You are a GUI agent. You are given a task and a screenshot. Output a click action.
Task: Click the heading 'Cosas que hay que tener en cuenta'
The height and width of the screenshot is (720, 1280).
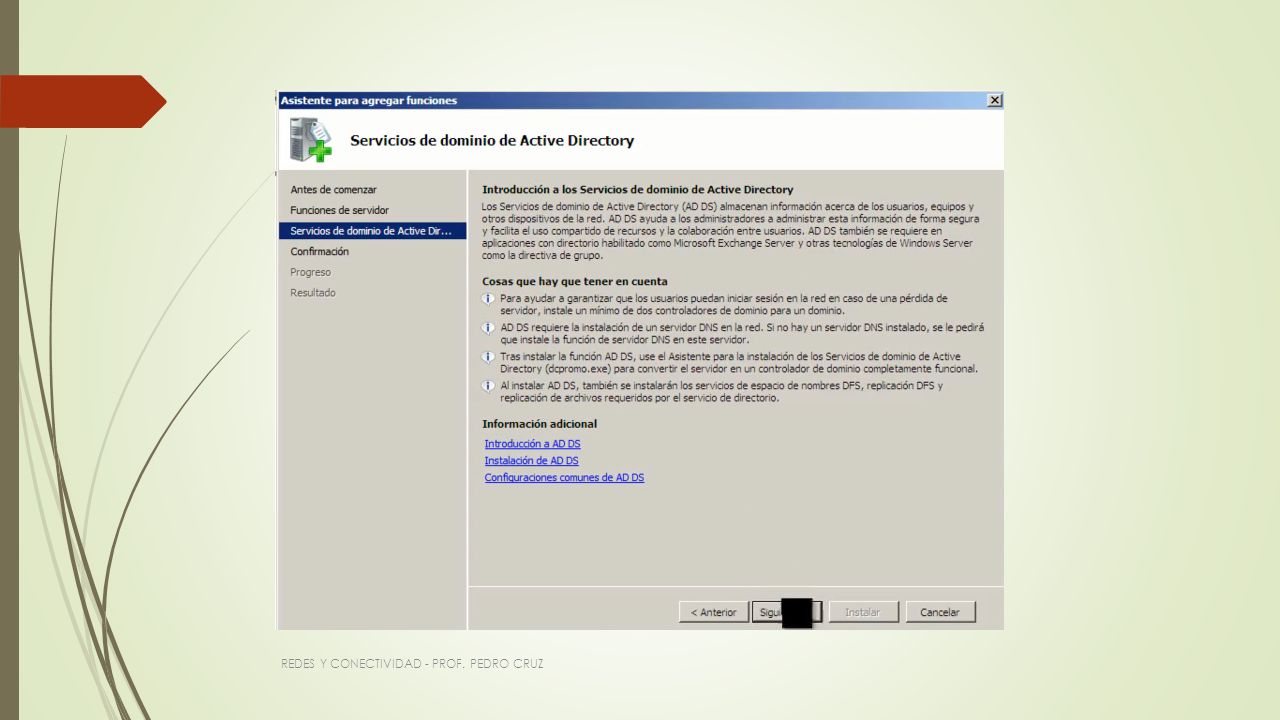575,282
